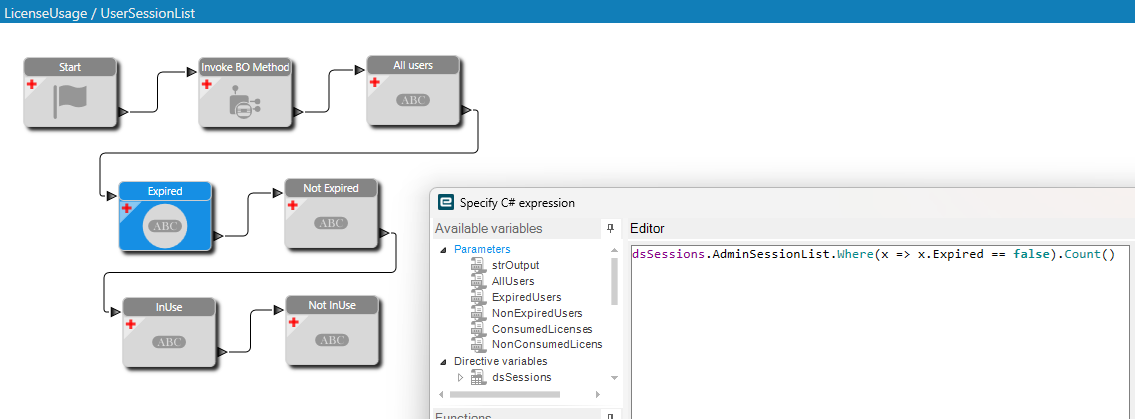Select the NonConsumedLicens parameter
This screenshot has width=1135, height=419.
tap(547, 344)
